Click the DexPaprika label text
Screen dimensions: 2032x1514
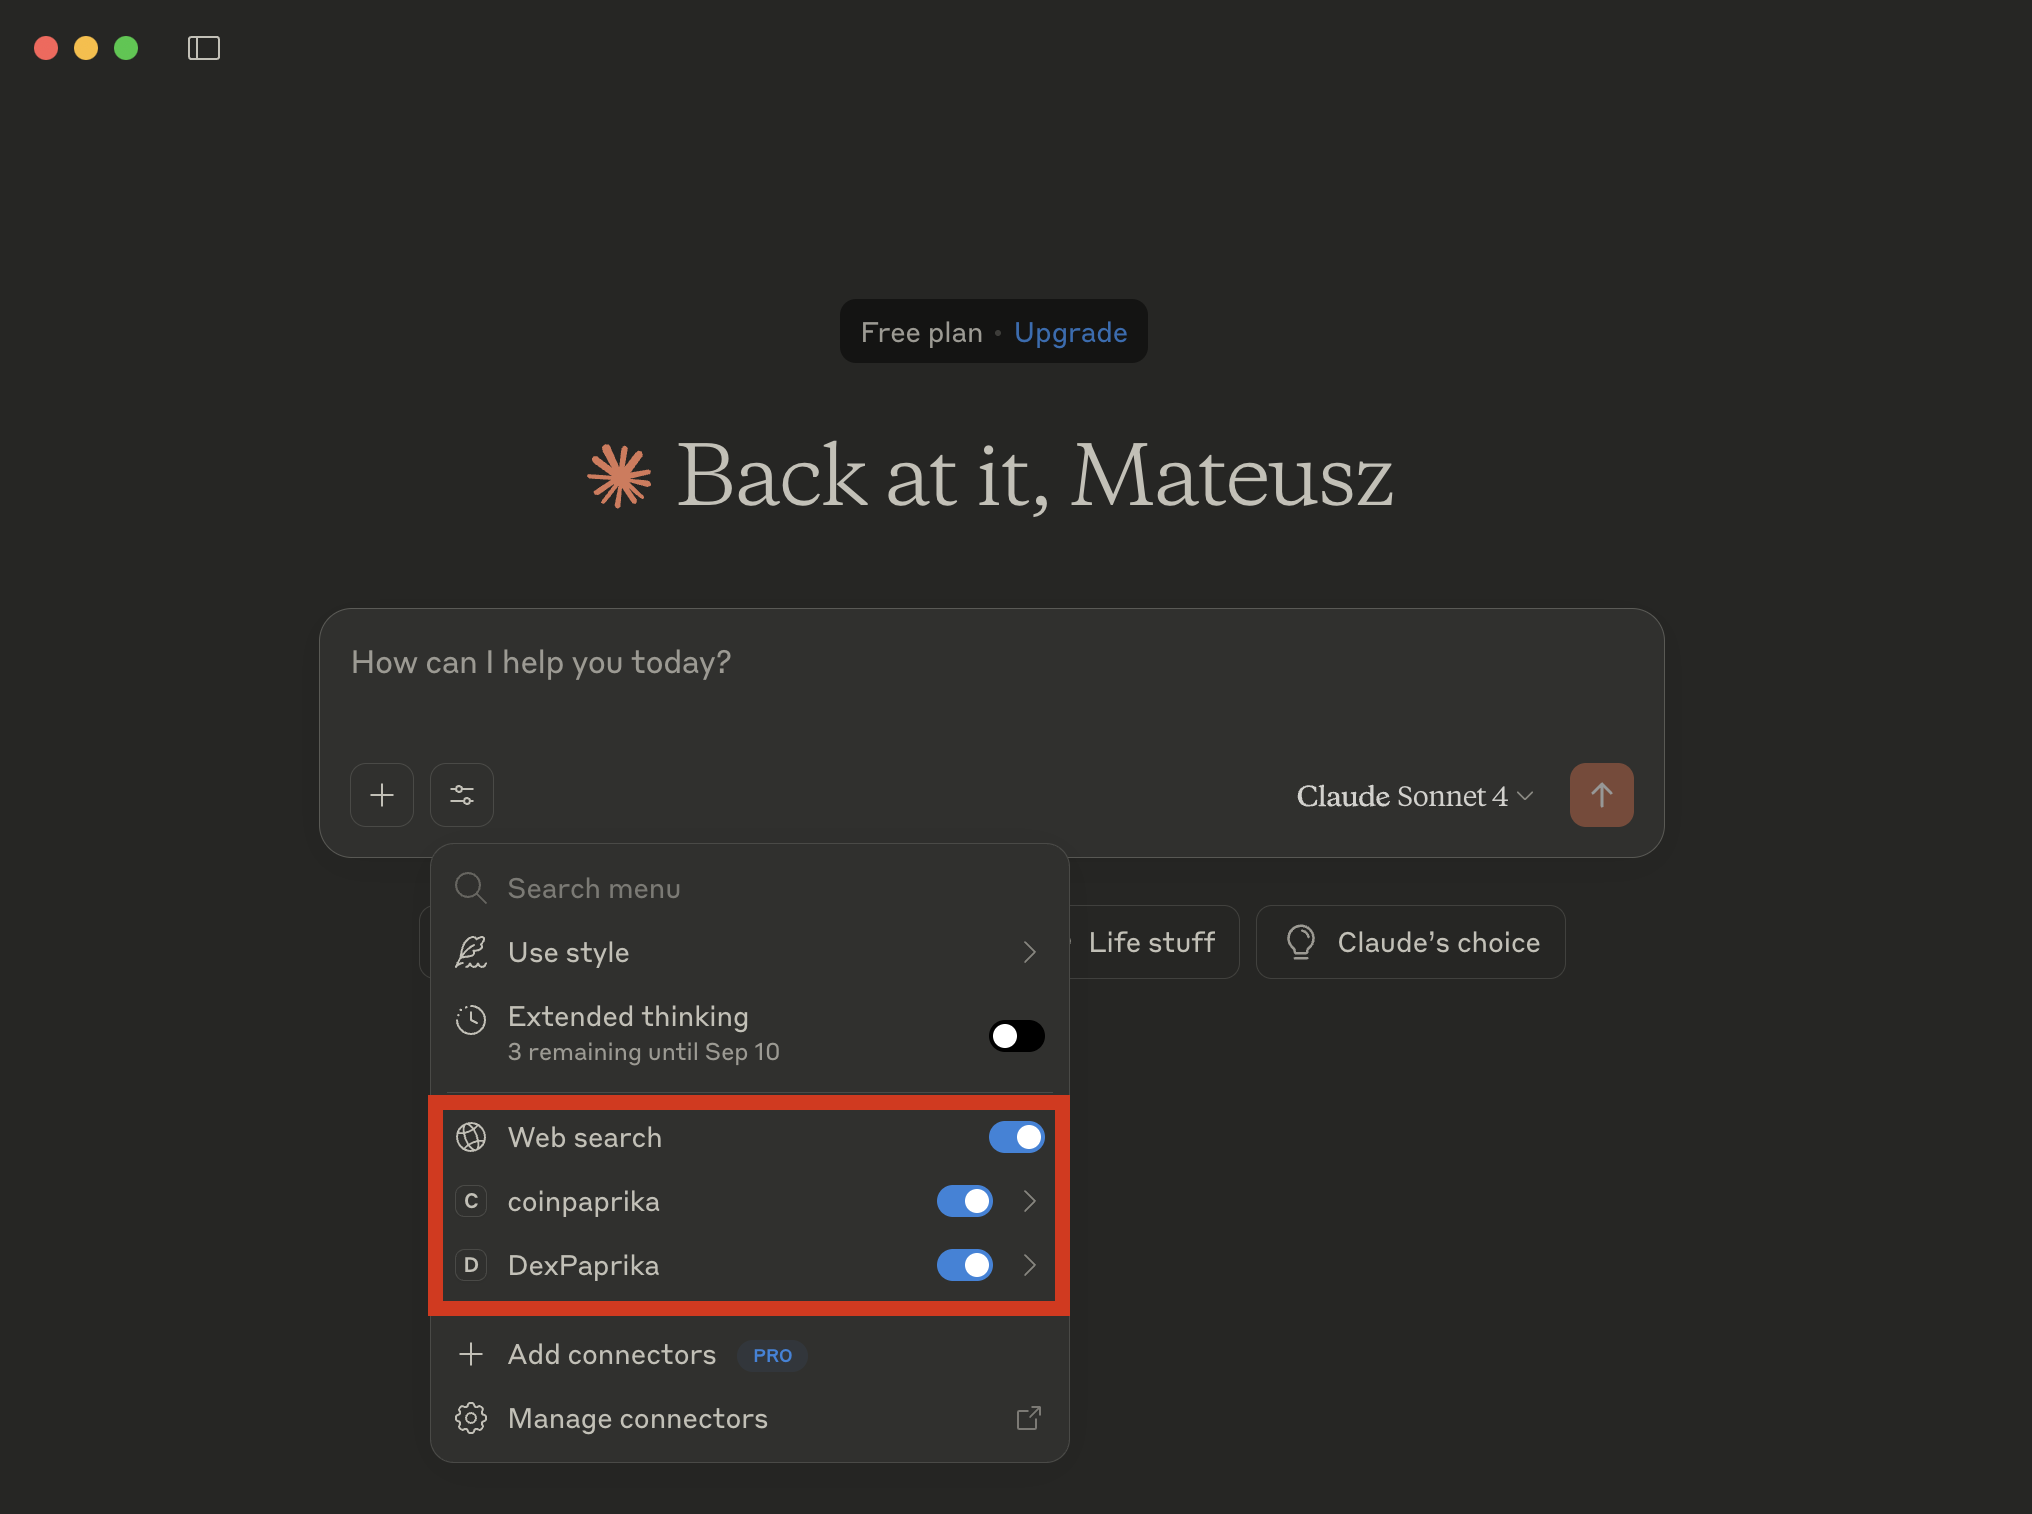click(584, 1266)
